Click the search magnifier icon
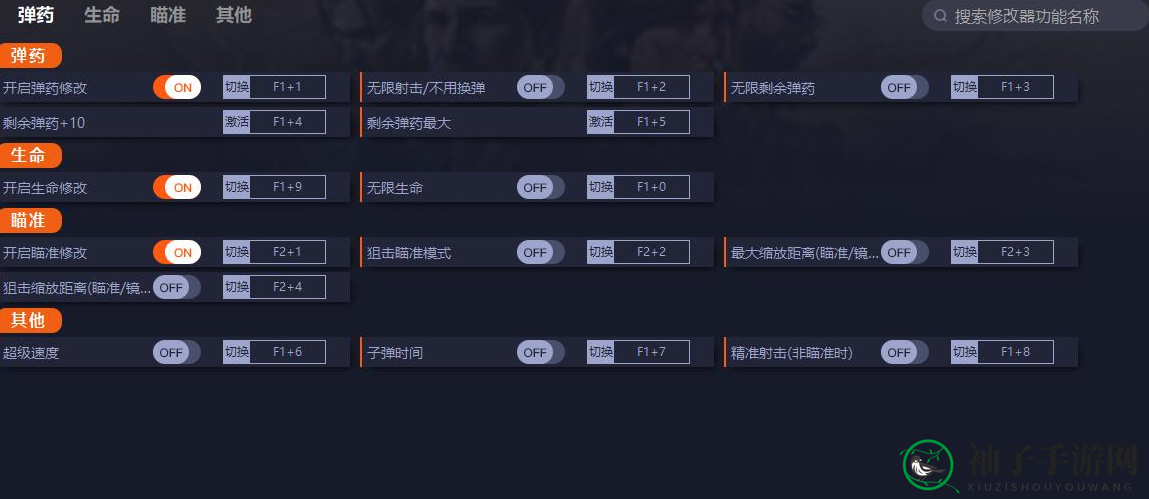The image size is (1149, 499). click(x=940, y=16)
